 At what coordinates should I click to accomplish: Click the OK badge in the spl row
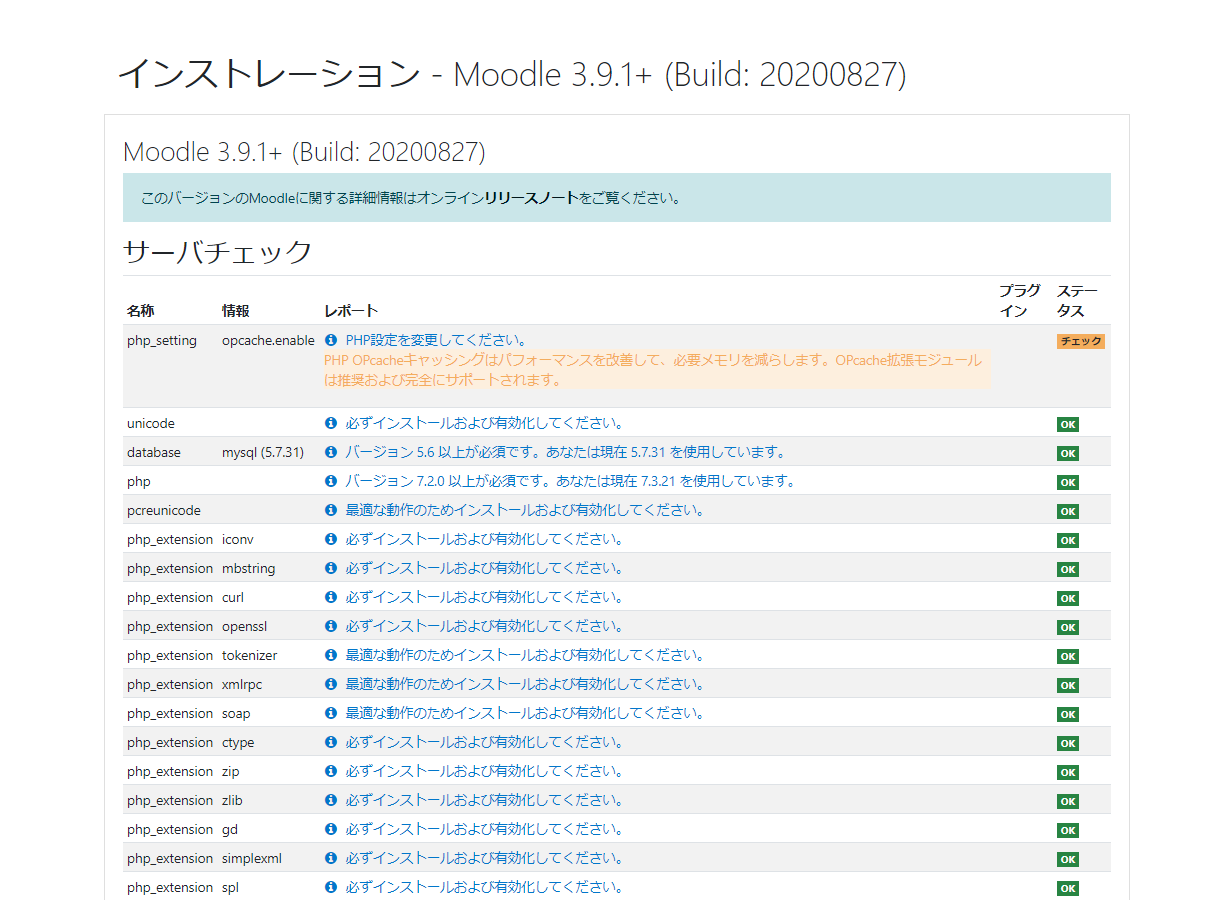[1068, 888]
